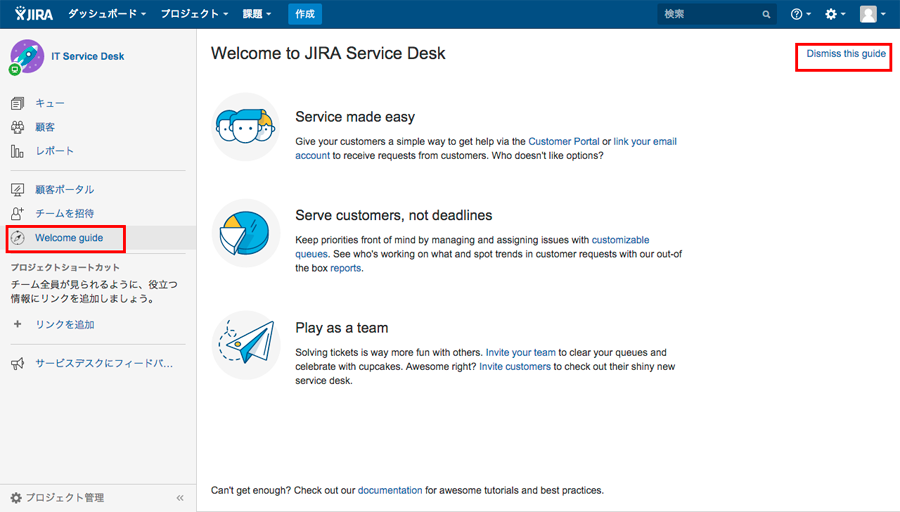Click the magnifier search icon
Image resolution: width=900 pixels, height=512 pixels.
pos(766,14)
